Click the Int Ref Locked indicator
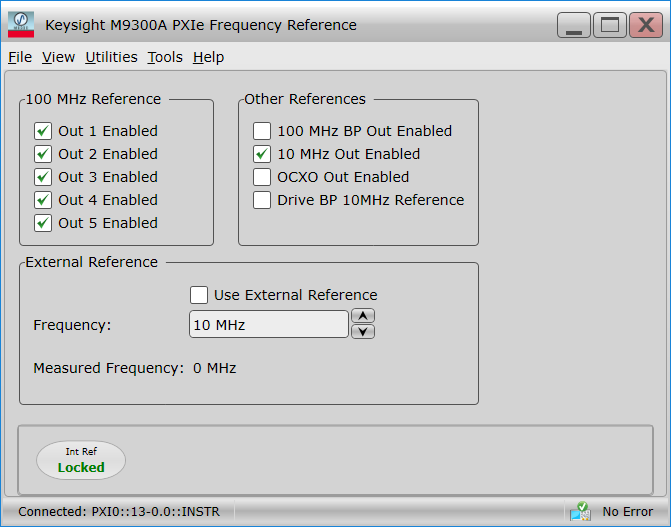The height and width of the screenshot is (527, 671). coord(81,460)
